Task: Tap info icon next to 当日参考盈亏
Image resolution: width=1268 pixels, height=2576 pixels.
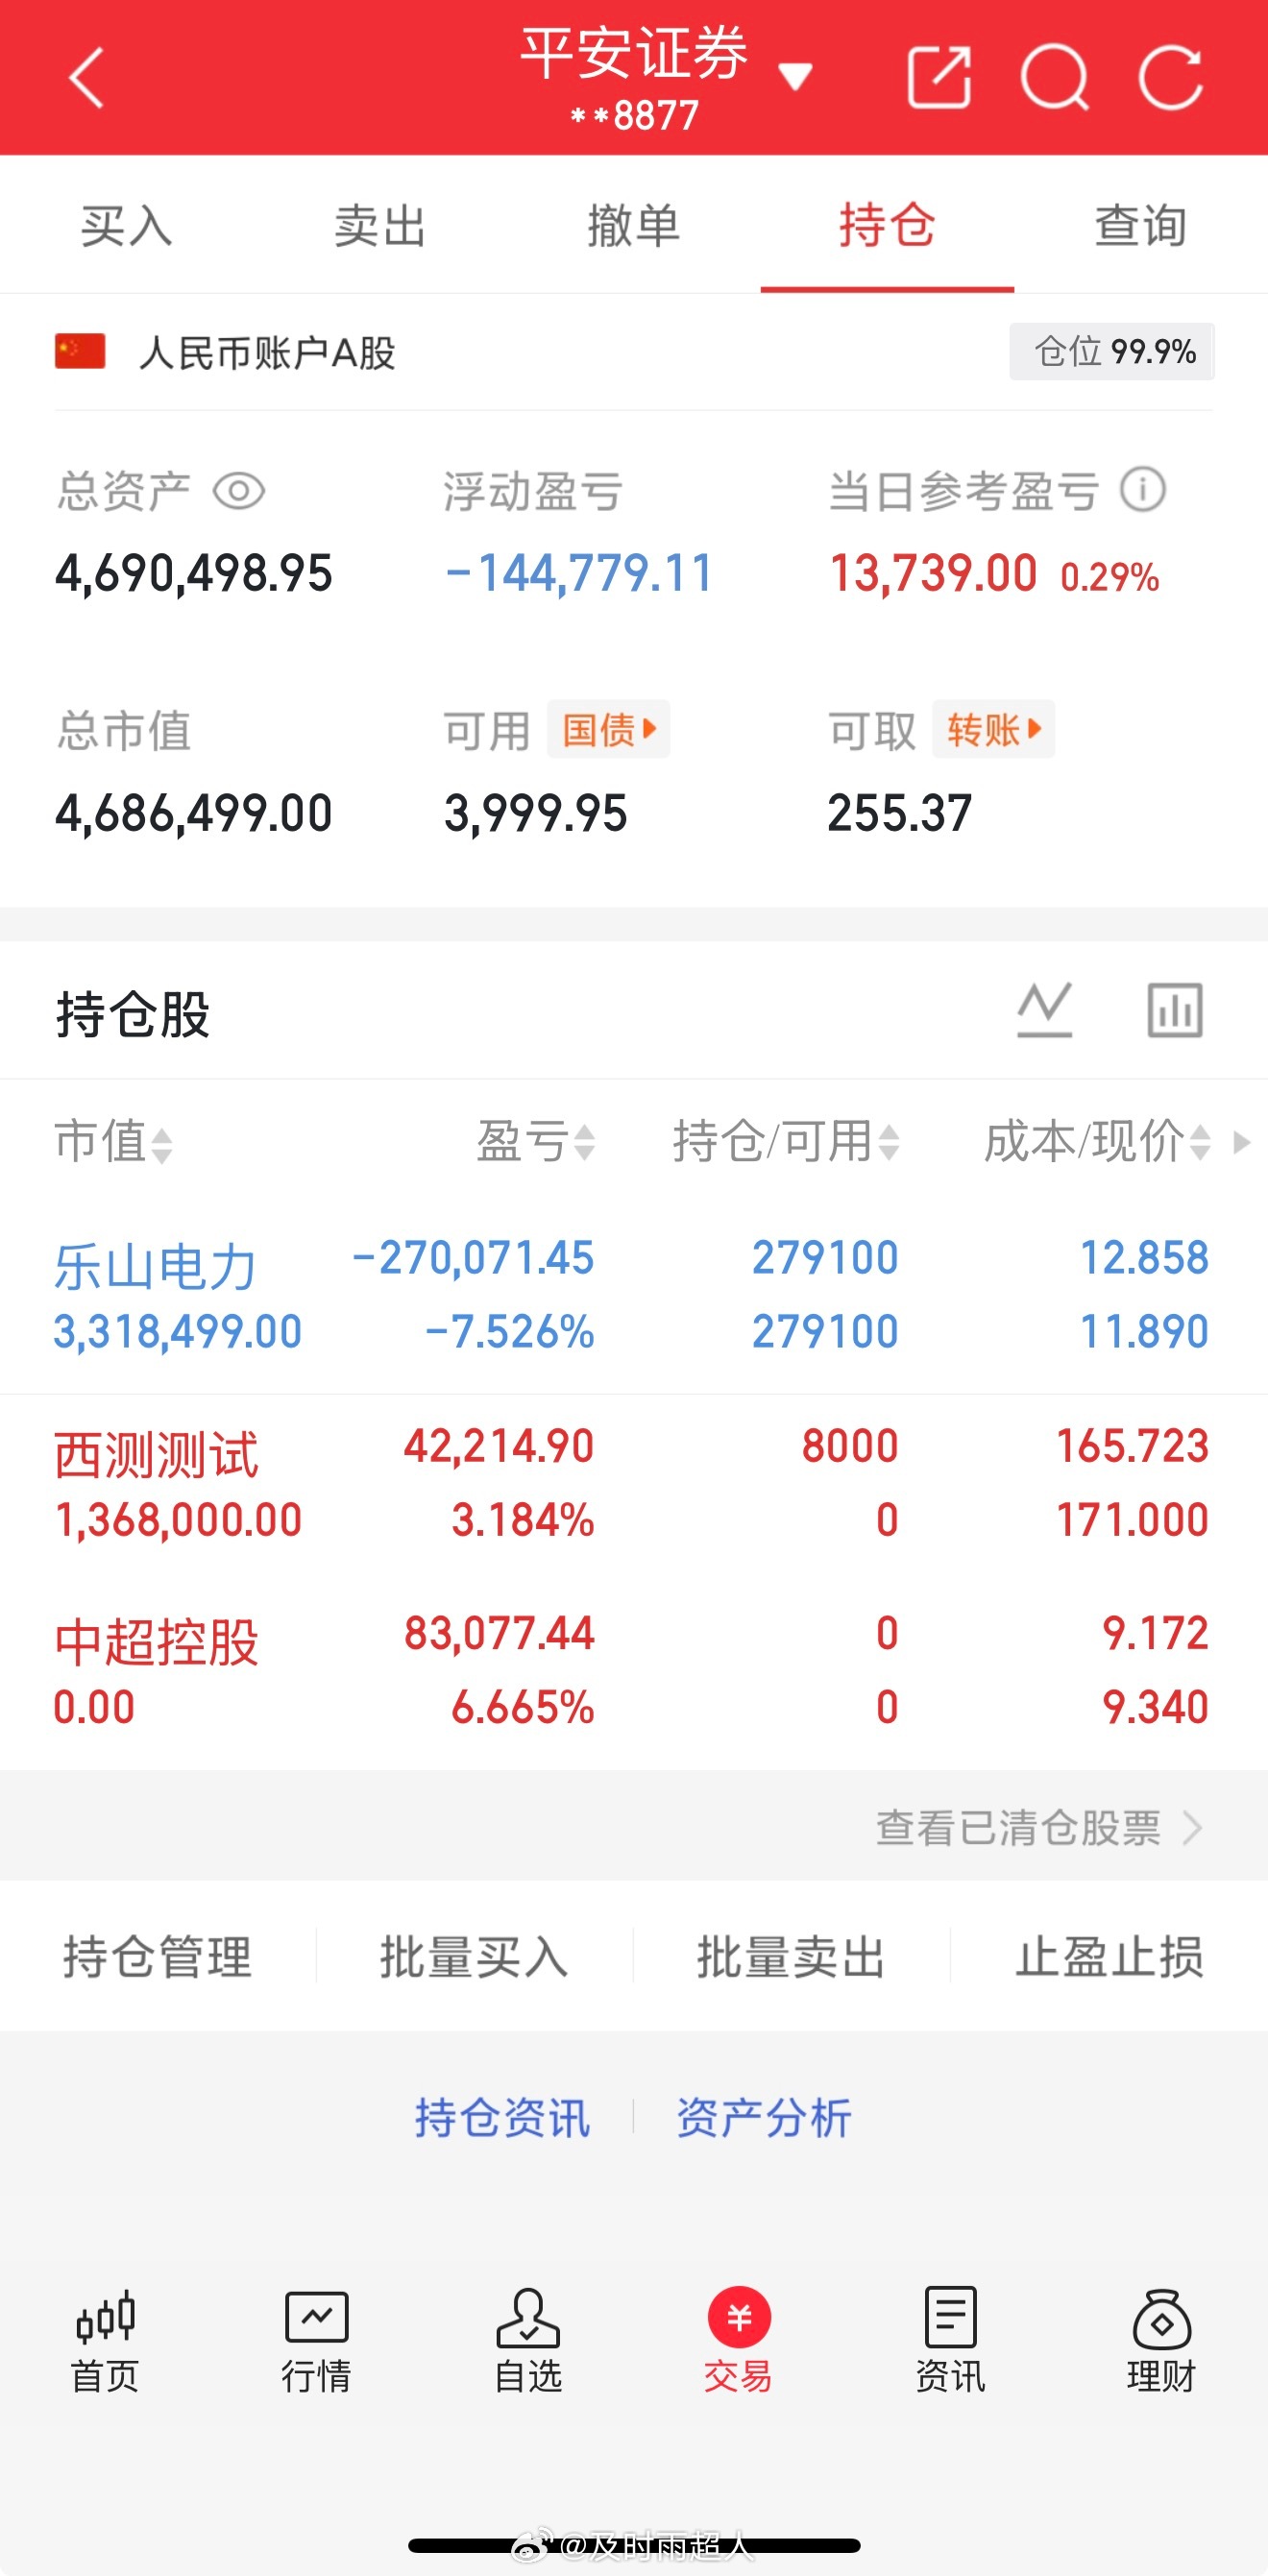Action: pyautogui.click(x=1143, y=490)
